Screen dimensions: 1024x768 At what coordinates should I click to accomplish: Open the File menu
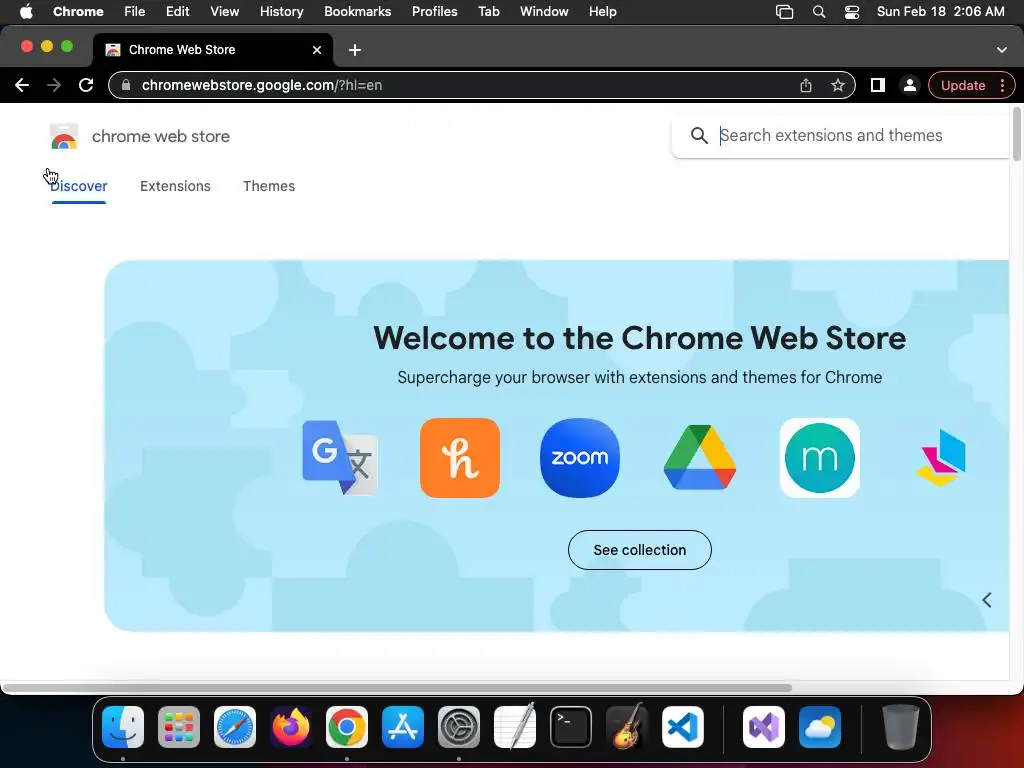click(135, 12)
